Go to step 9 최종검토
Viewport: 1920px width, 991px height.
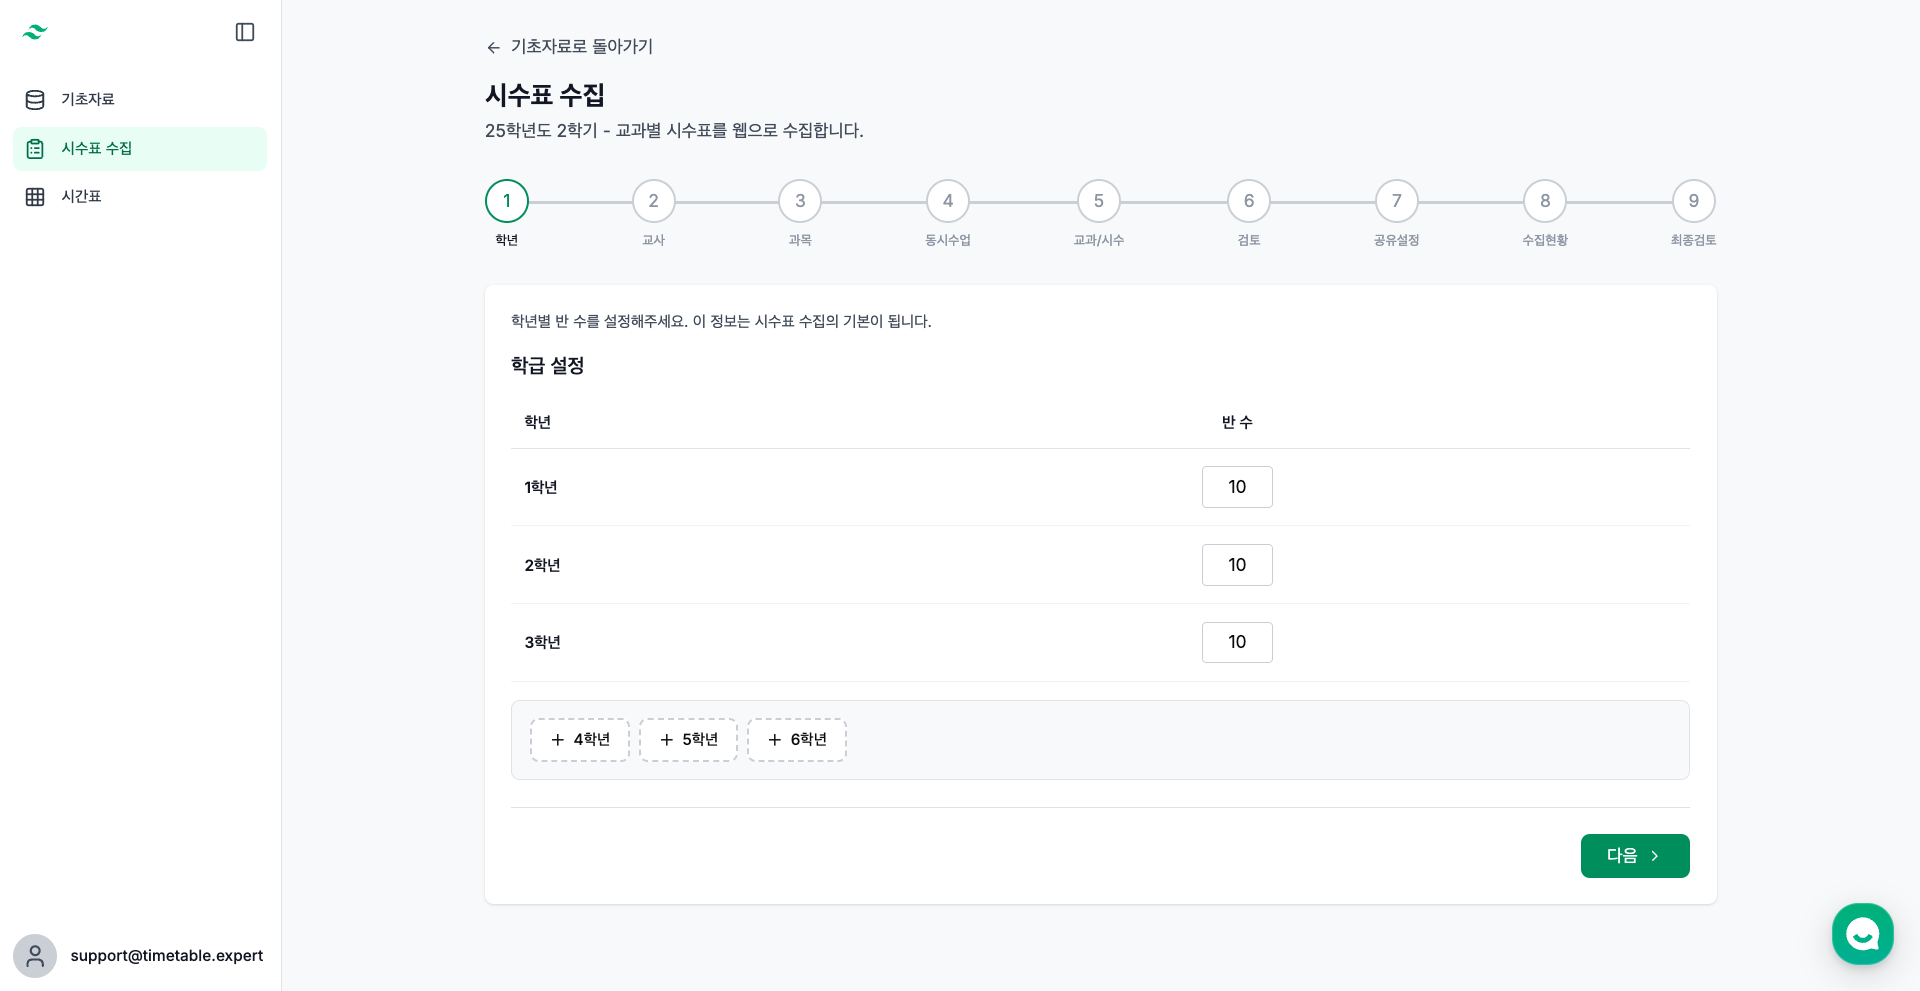tap(1693, 202)
